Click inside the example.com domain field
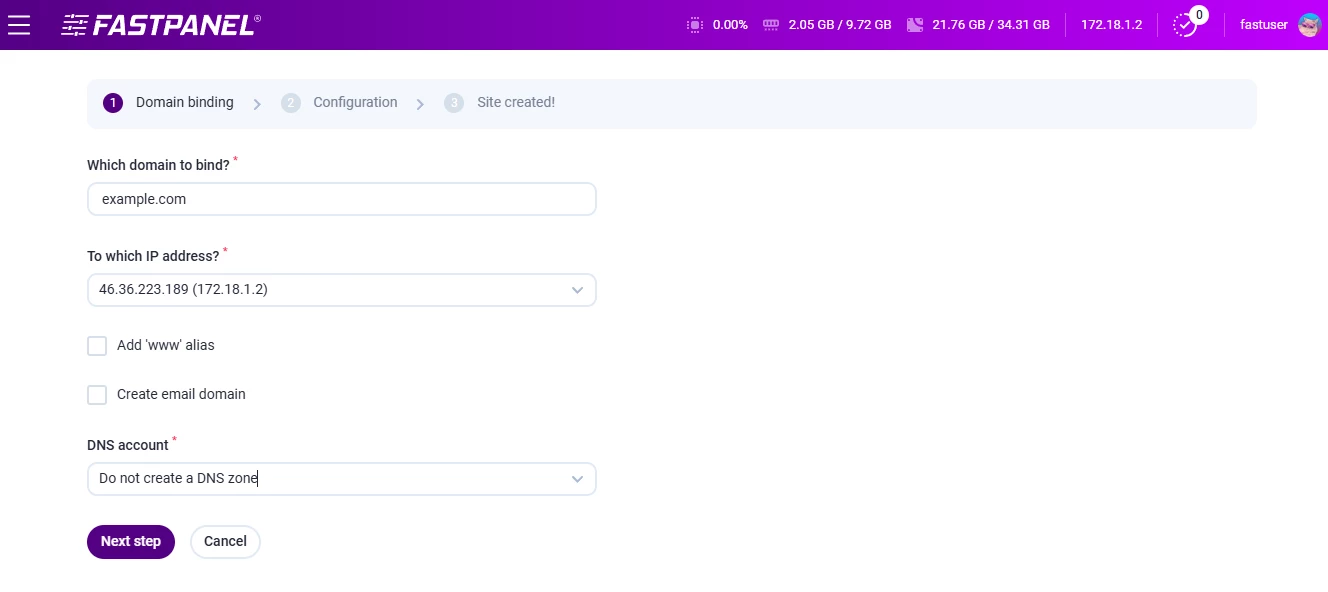Image resolution: width=1328 pixels, height=592 pixels. pos(342,199)
